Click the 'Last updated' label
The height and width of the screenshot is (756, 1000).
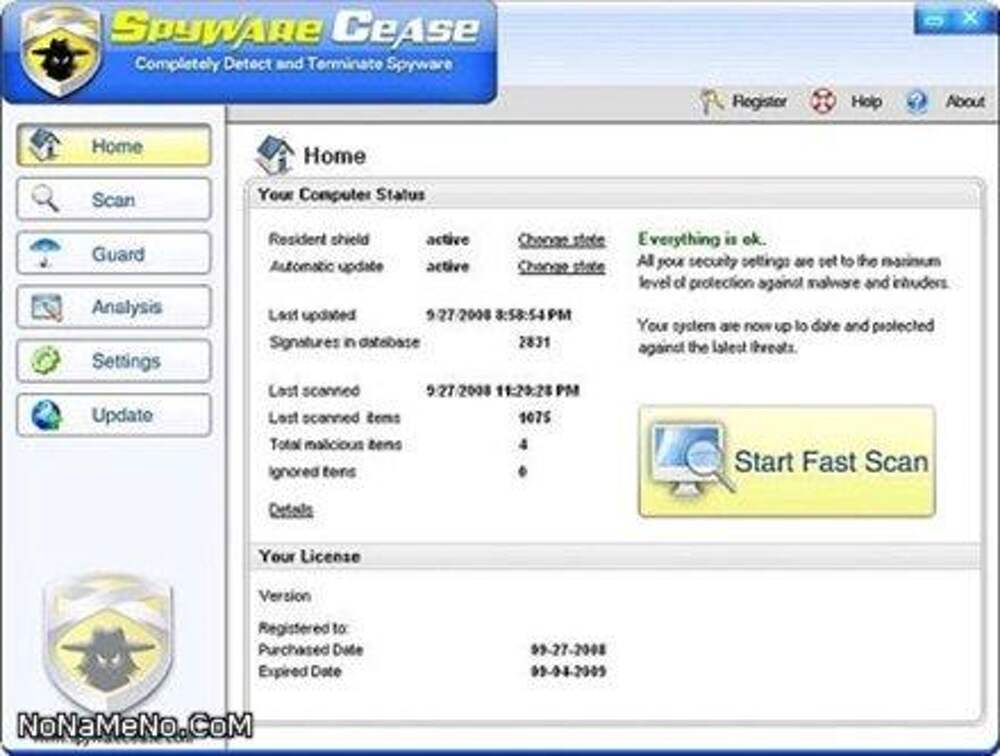(312, 315)
